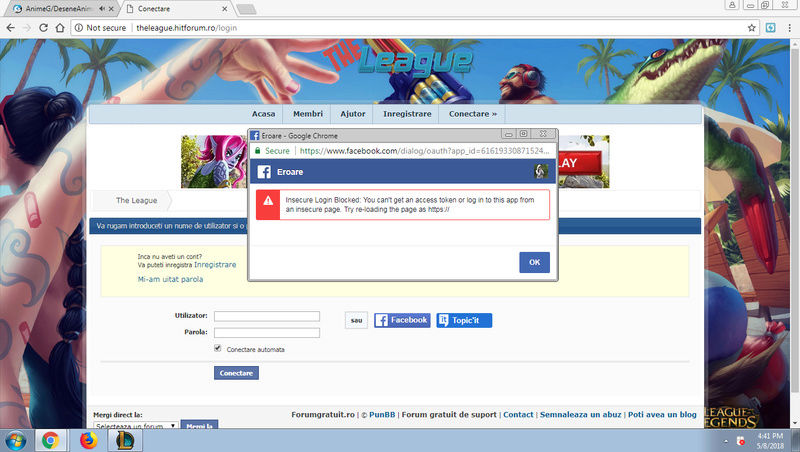The height and width of the screenshot is (452, 800).
Task: Open the Conectare » menu item
Action: 472,114
